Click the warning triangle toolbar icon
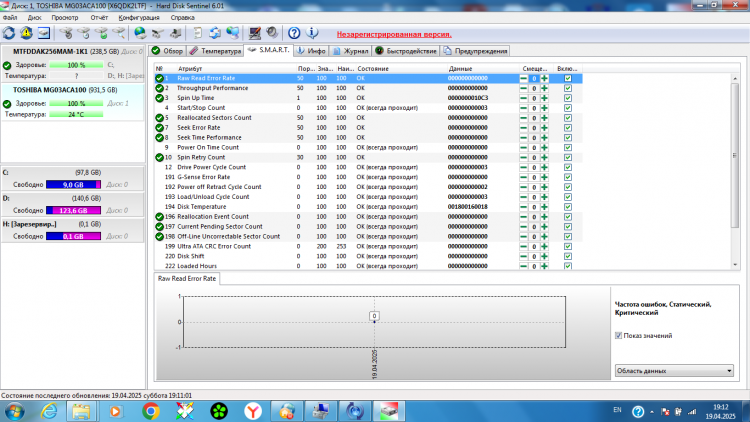Viewport: 750px width, 422px height. click(26, 33)
